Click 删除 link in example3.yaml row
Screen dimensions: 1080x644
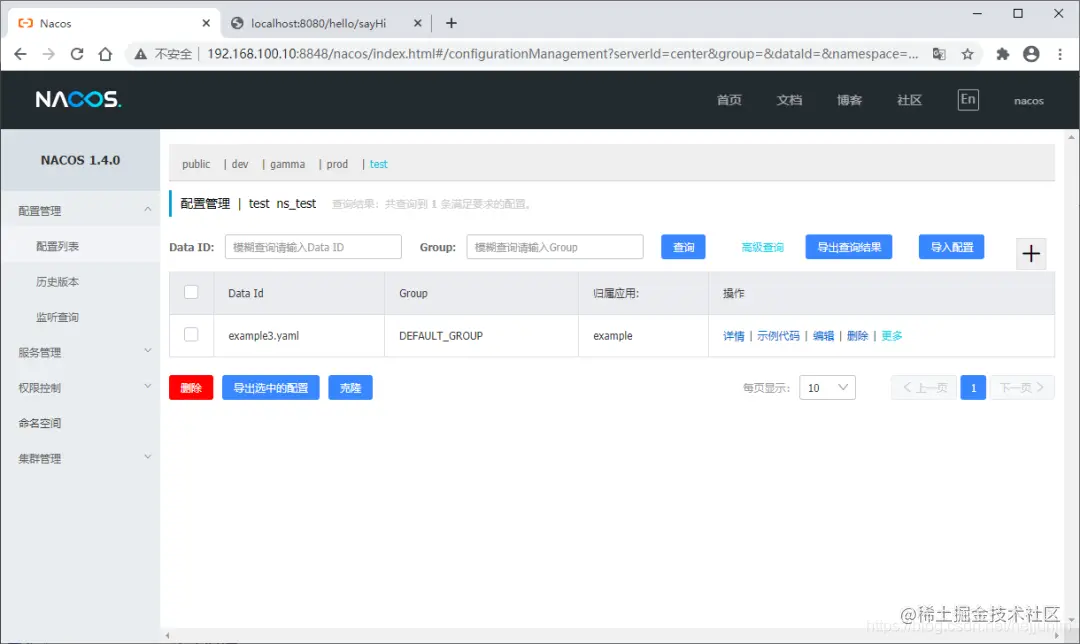(858, 335)
